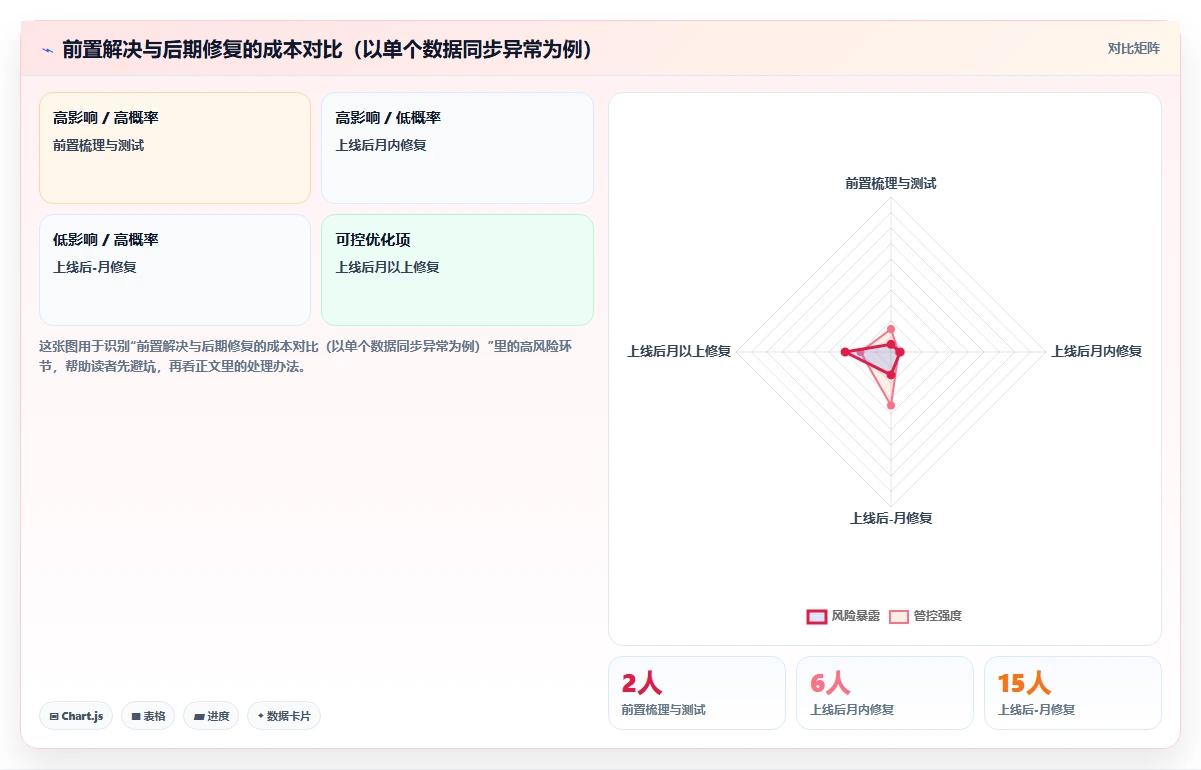Select the 可控优化项 matrix card
1201x770 pixels.
[x=457, y=270]
